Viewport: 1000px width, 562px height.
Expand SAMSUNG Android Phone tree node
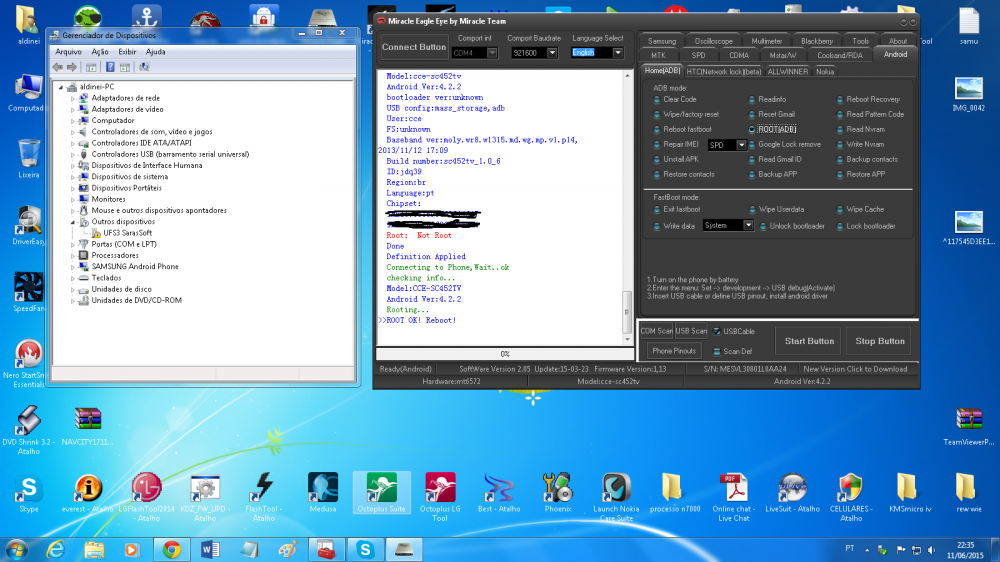[x=73, y=267]
